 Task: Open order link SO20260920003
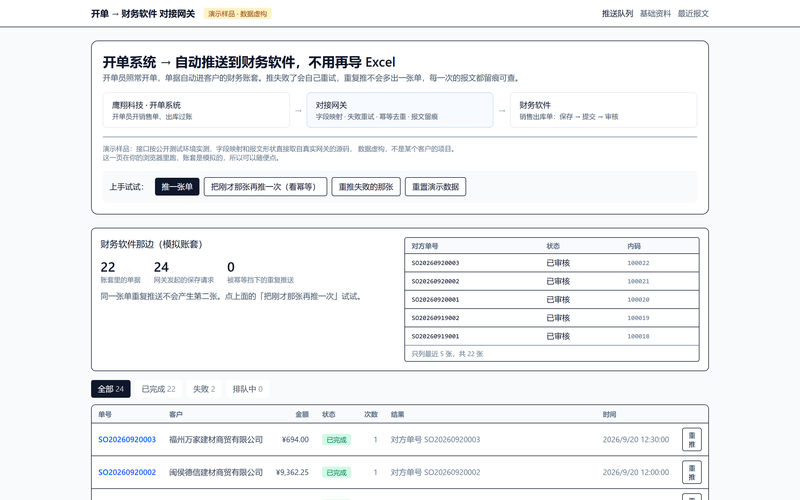(127, 439)
